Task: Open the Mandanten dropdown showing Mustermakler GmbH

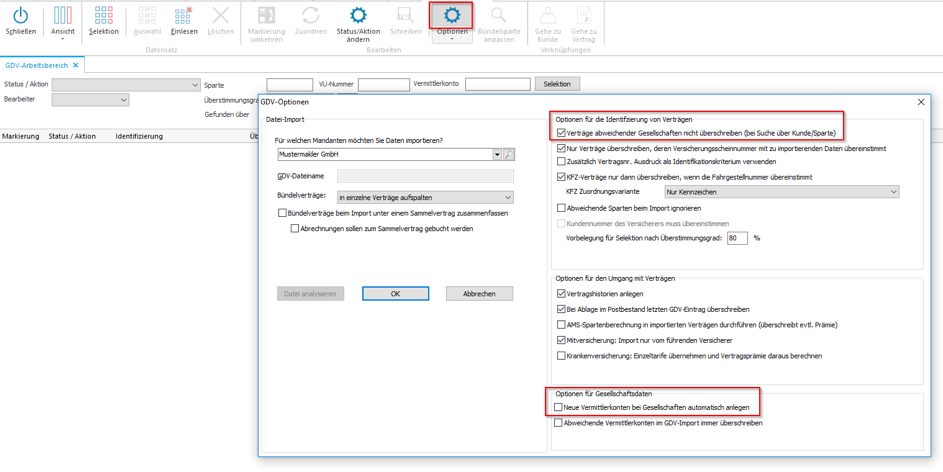Action: [x=497, y=155]
